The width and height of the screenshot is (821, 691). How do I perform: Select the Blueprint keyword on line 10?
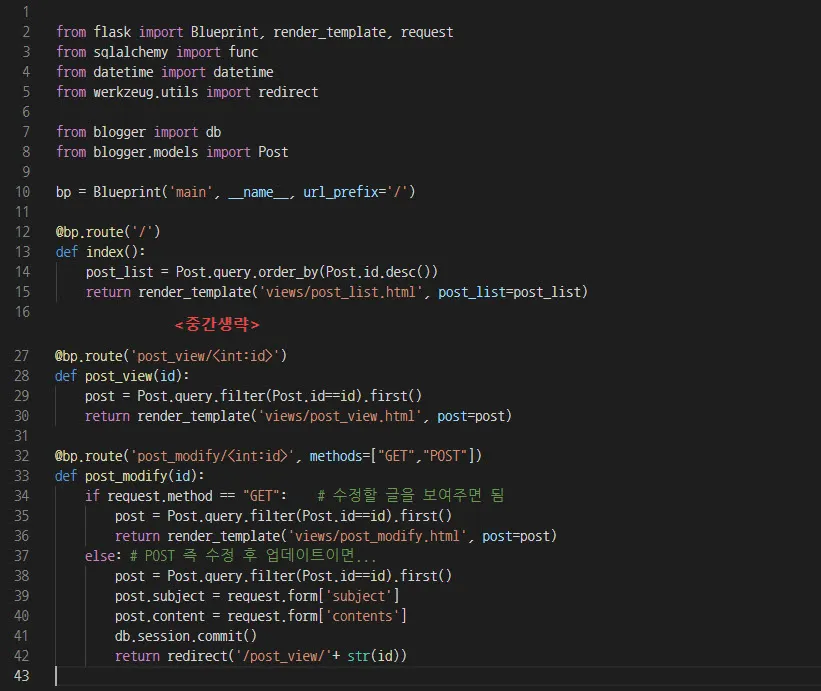click(x=140, y=191)
